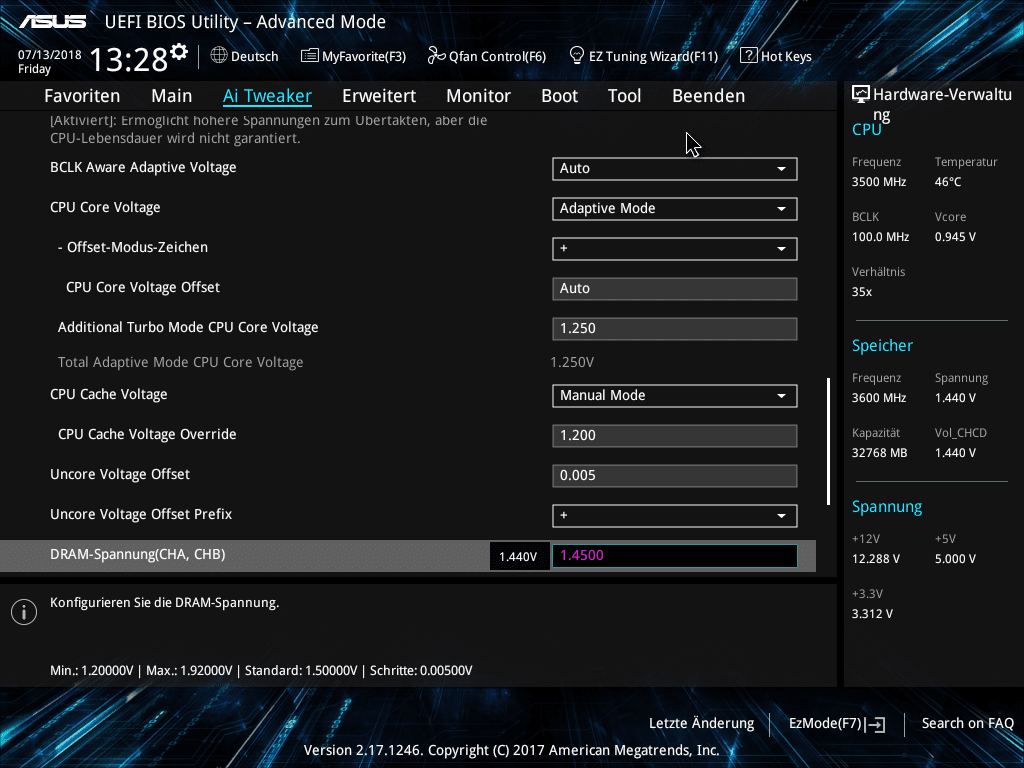1024x768 pixels.
Task: Click Letzte Änderung at the bottom
Action: (701, 724)
